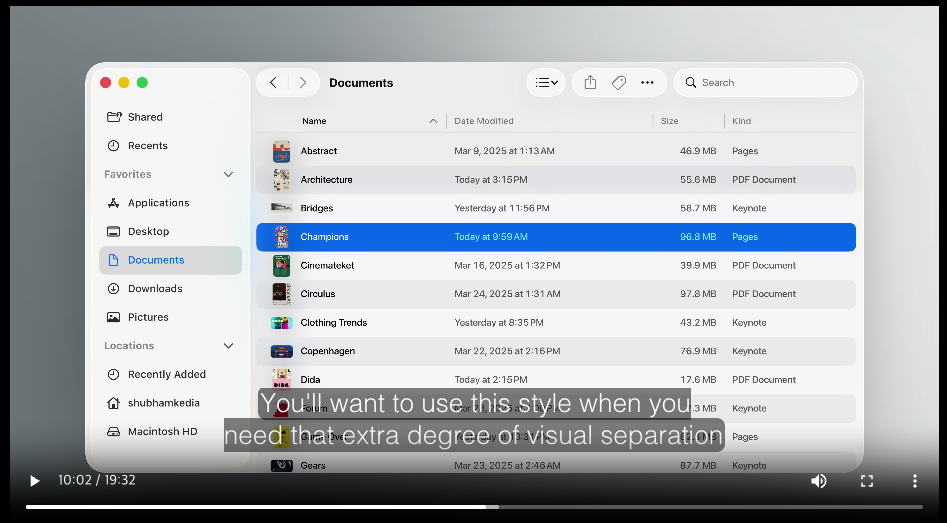The image size is (947, 523).
Task: Enter fullscreen mode
Action: (867, 481)
